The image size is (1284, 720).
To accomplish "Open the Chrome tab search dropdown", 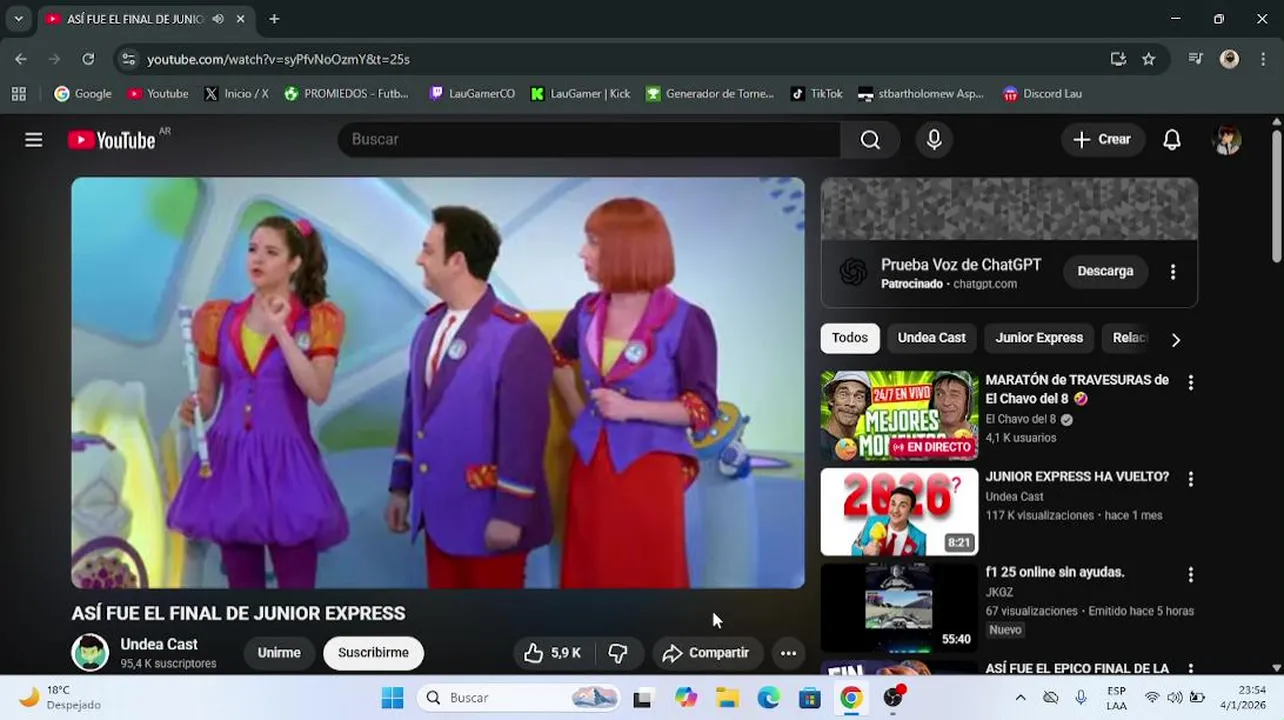I will click(x=18, y=19).
